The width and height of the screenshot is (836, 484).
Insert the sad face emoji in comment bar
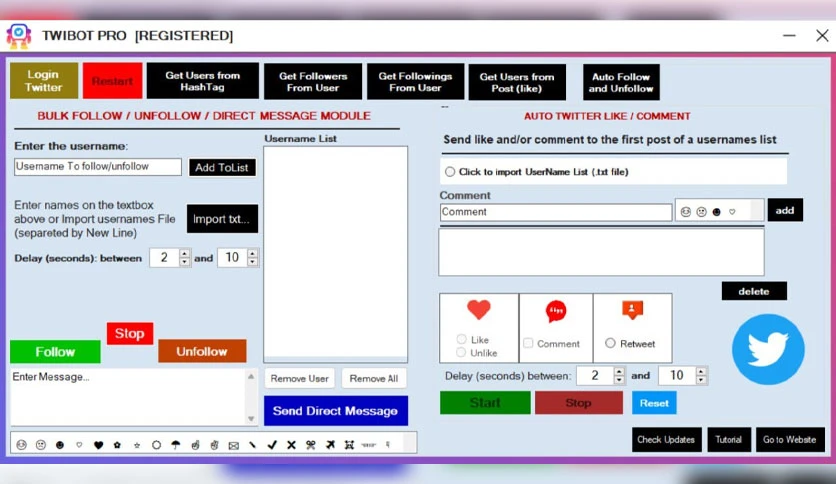click(x=702, y=212)
